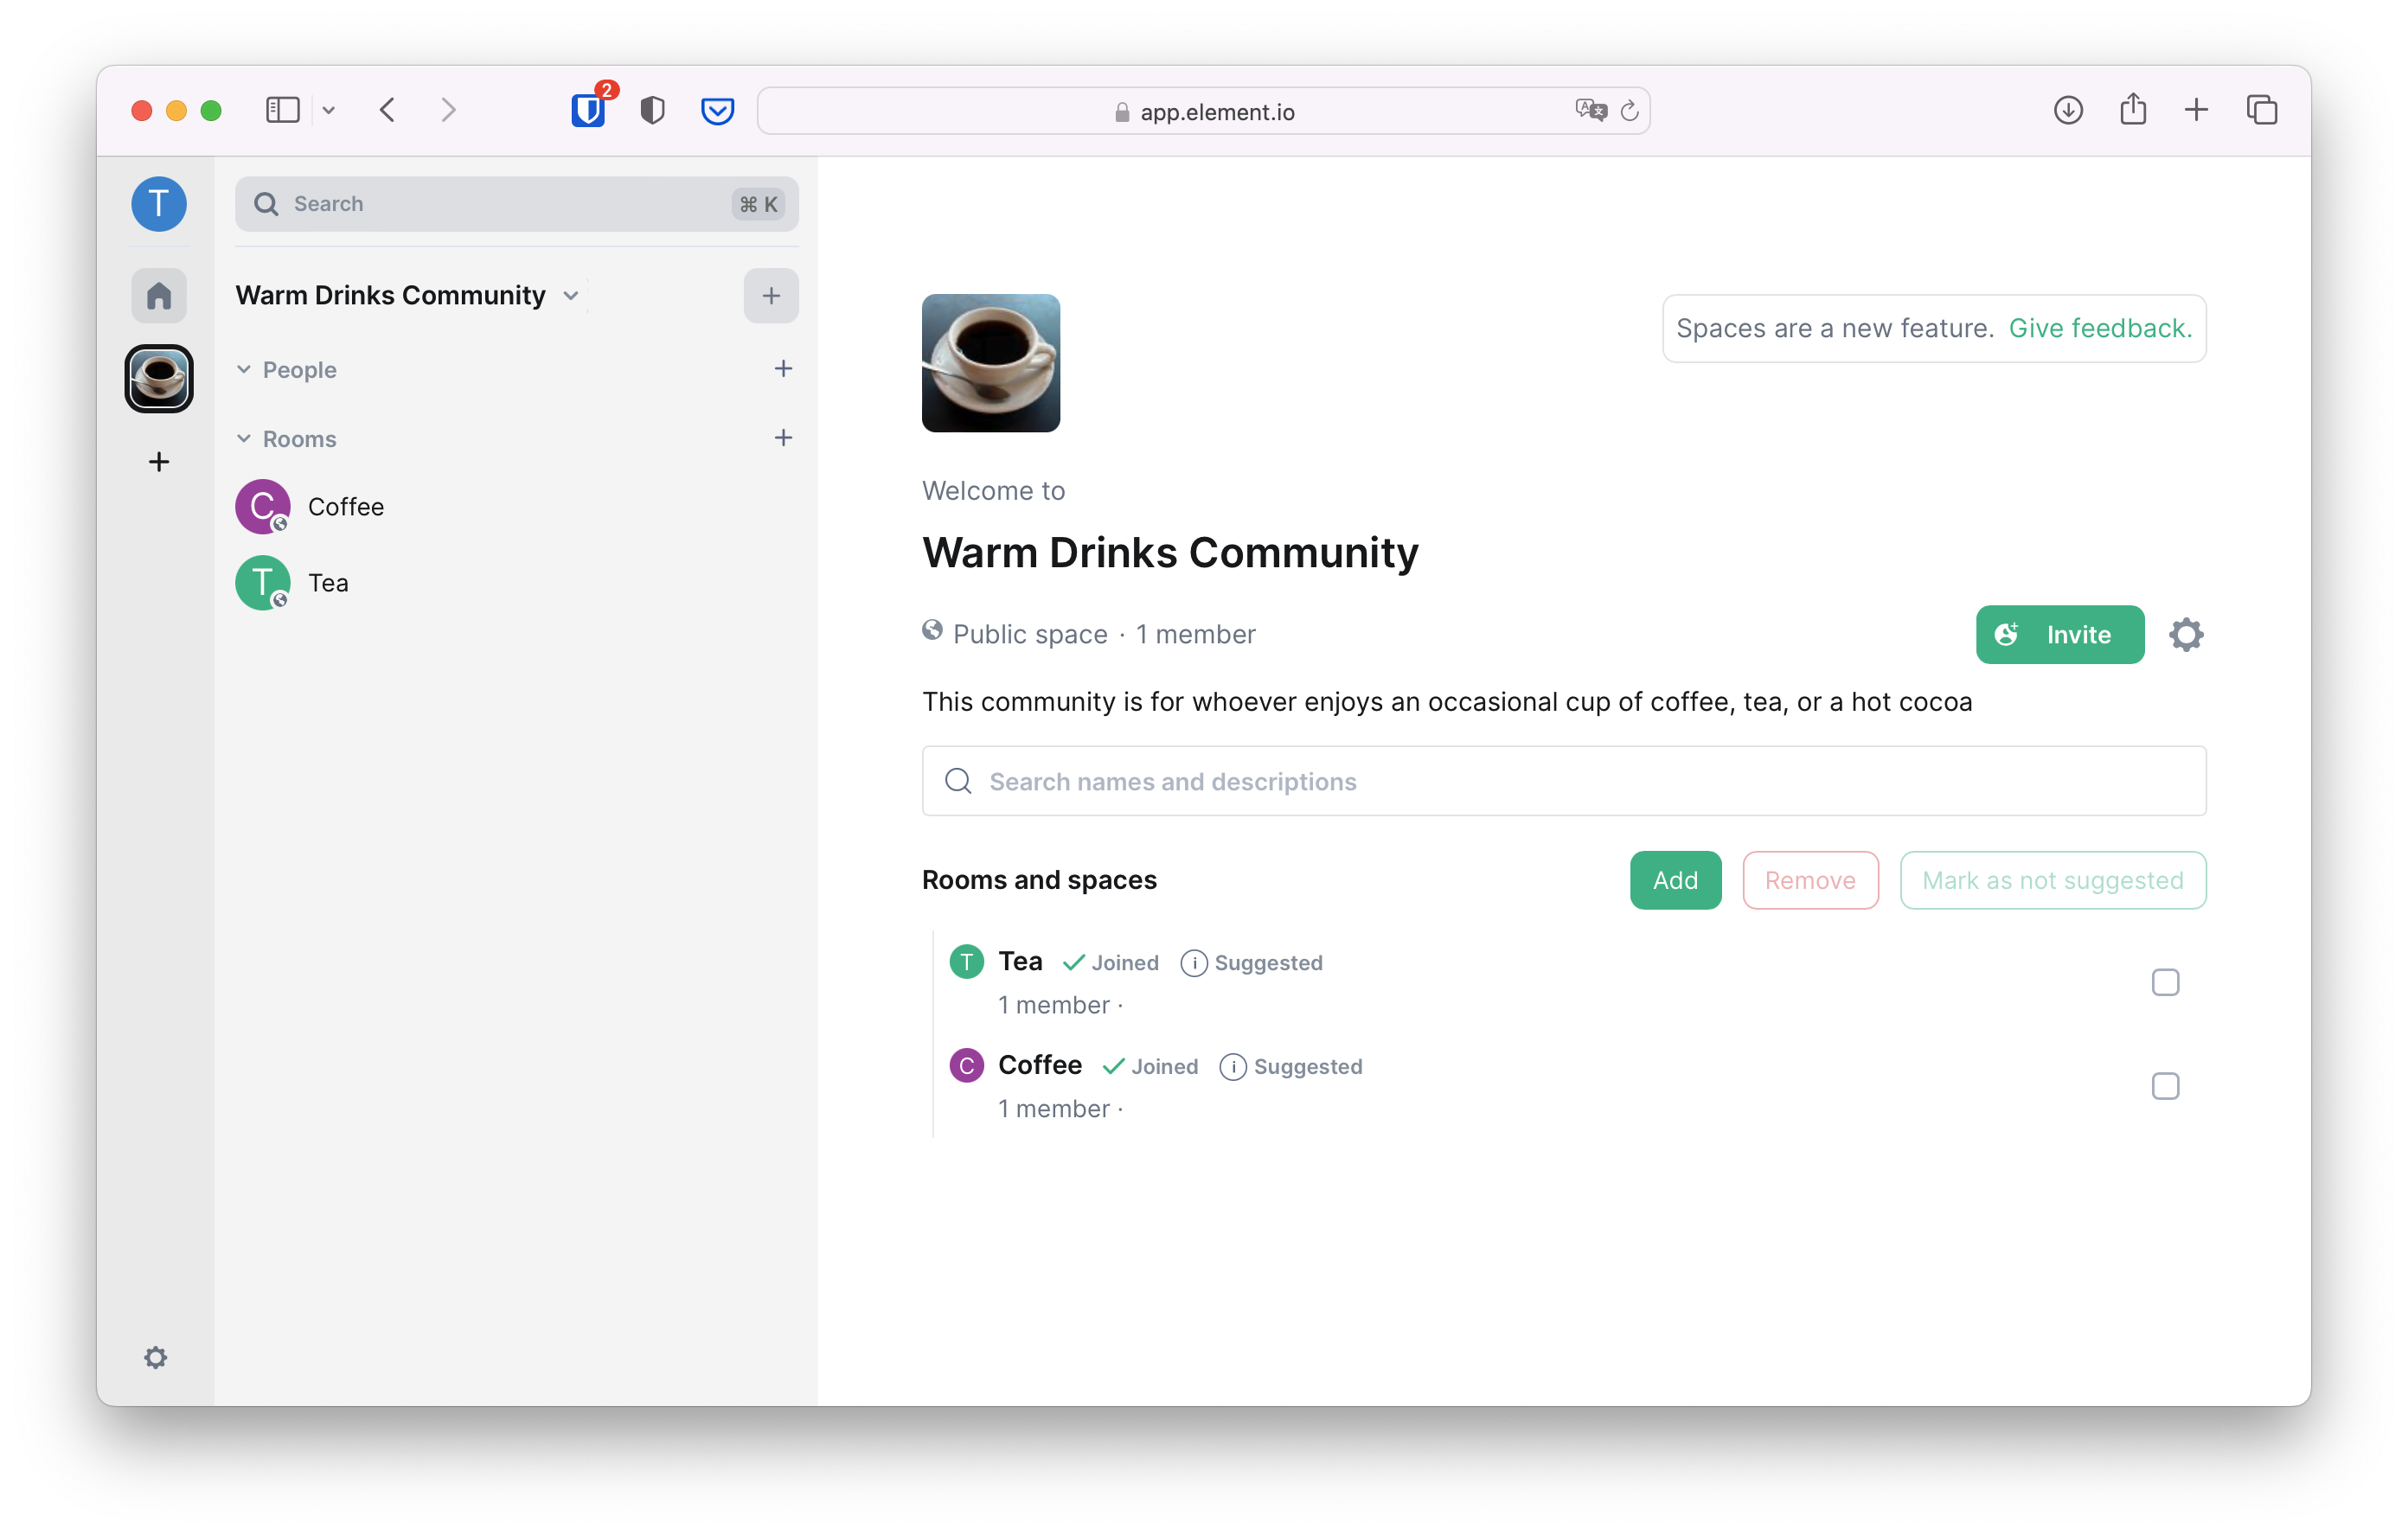Create a new space with the plus icon

click(159, 462)
